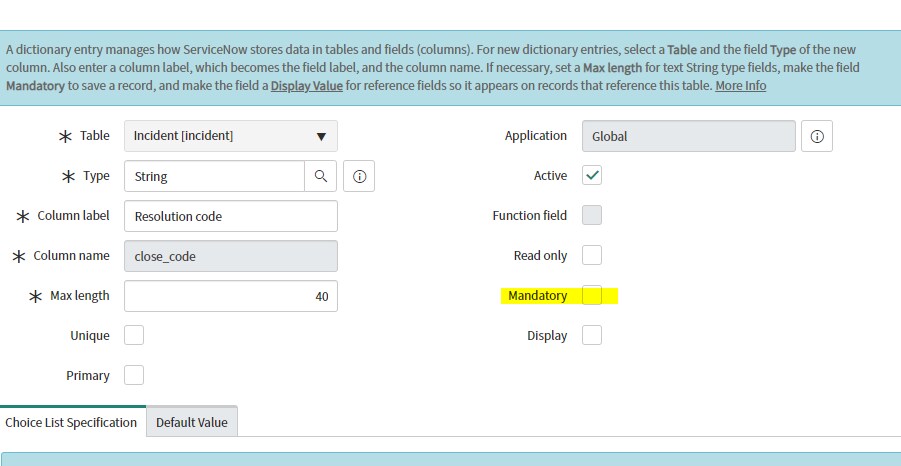Click the Application field showing Global
This screenshot has width=901, height=466.
pyautogui.click(x=688, y=136)
